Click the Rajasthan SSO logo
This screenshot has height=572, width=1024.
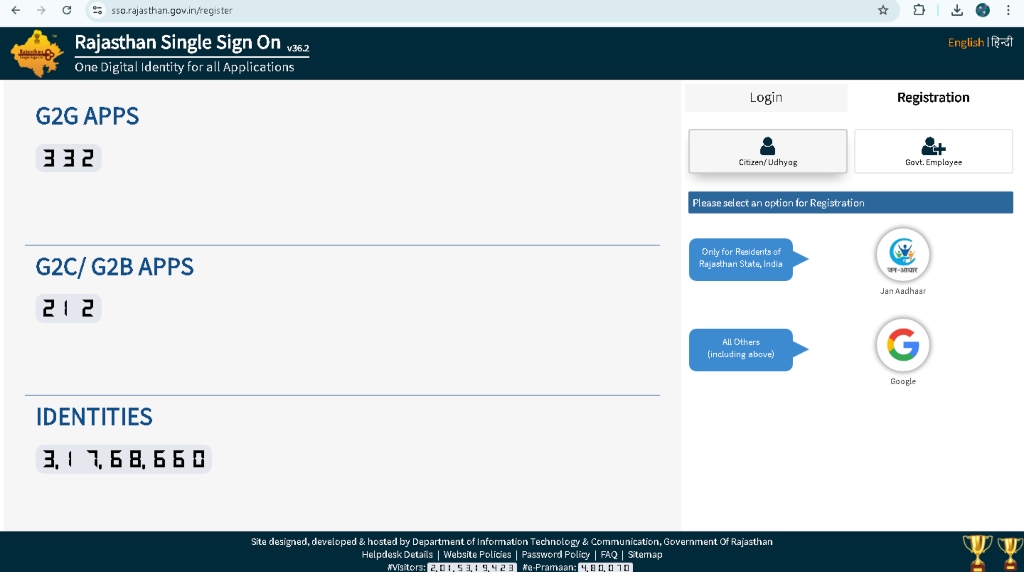37,54
